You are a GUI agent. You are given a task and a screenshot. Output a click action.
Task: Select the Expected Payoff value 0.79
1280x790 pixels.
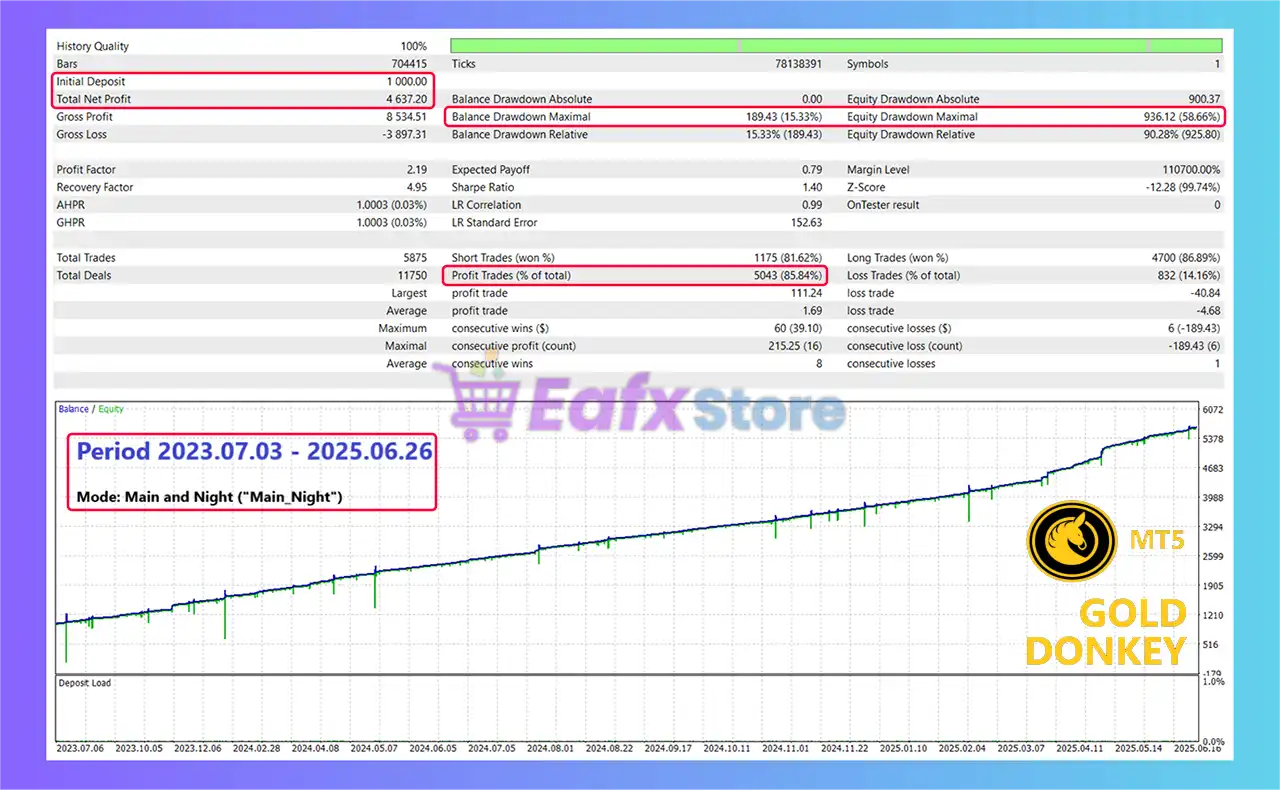pyautogui.click(x=812, y=170)
